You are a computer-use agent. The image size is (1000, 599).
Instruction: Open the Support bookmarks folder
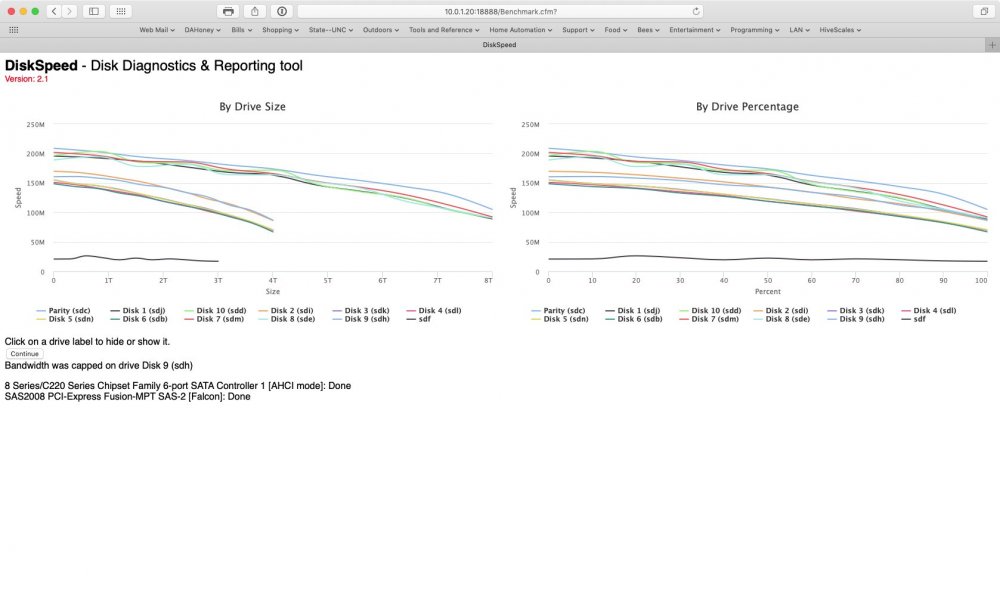coord(578,30)
